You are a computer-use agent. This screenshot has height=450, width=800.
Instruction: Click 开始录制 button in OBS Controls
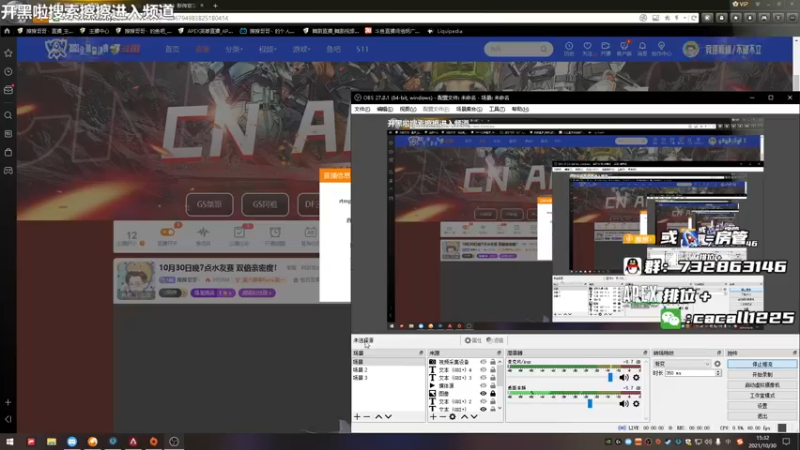point(762,374)
